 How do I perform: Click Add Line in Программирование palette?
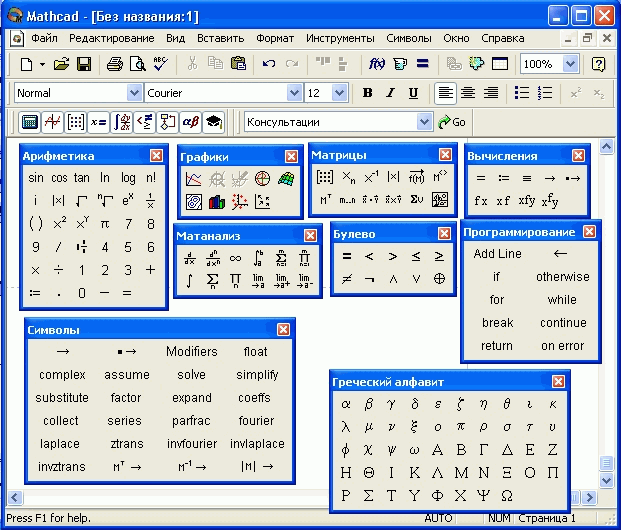point(497,254)
